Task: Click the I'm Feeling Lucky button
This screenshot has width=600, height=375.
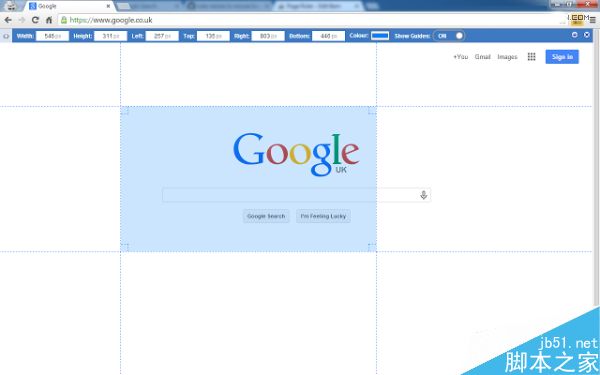Action: pyautogui.click(x=323, y=216)
